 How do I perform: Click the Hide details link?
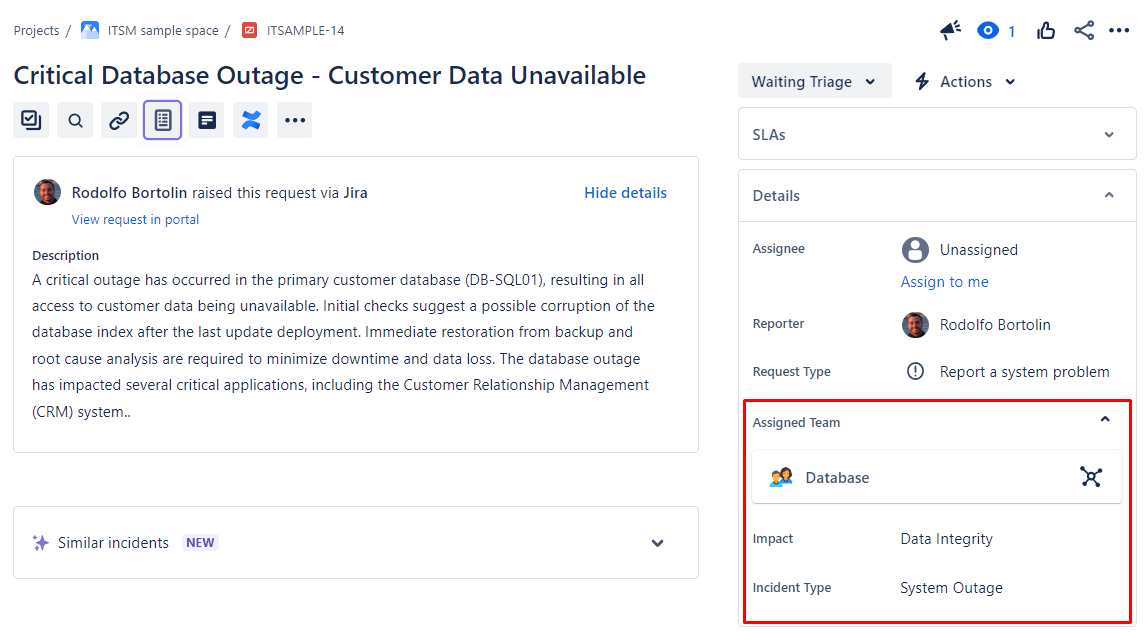click(625, 193)
